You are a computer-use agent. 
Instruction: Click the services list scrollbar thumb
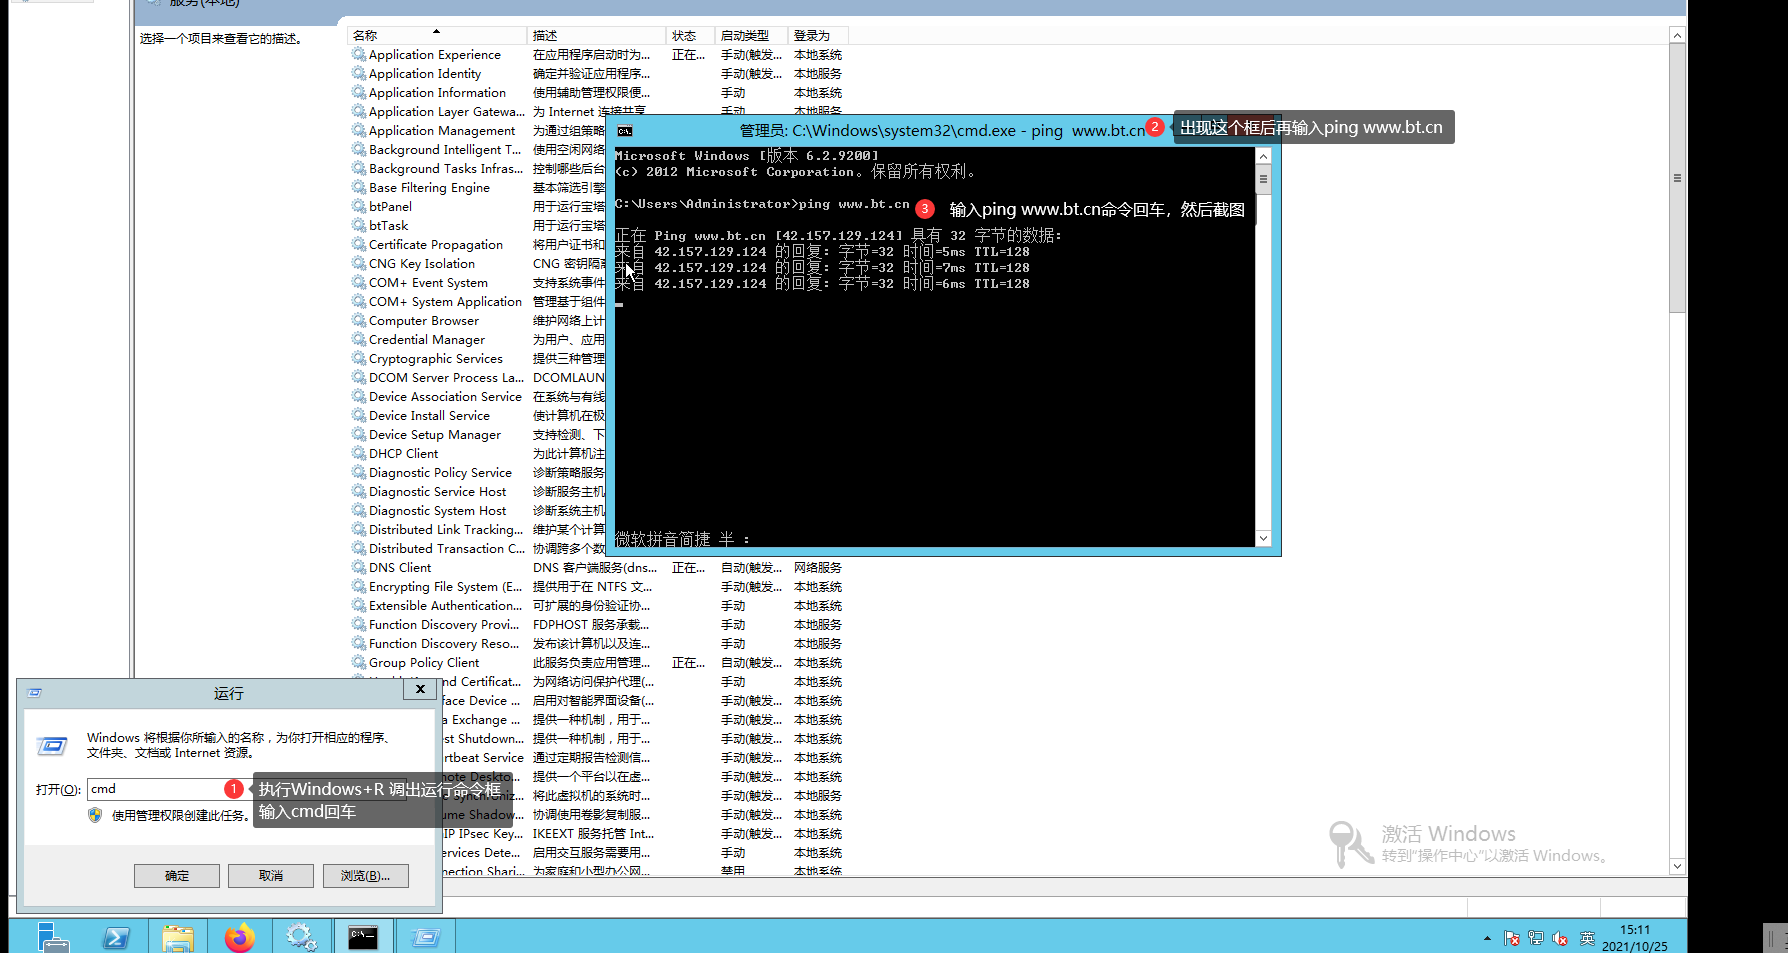(1677, 179)
